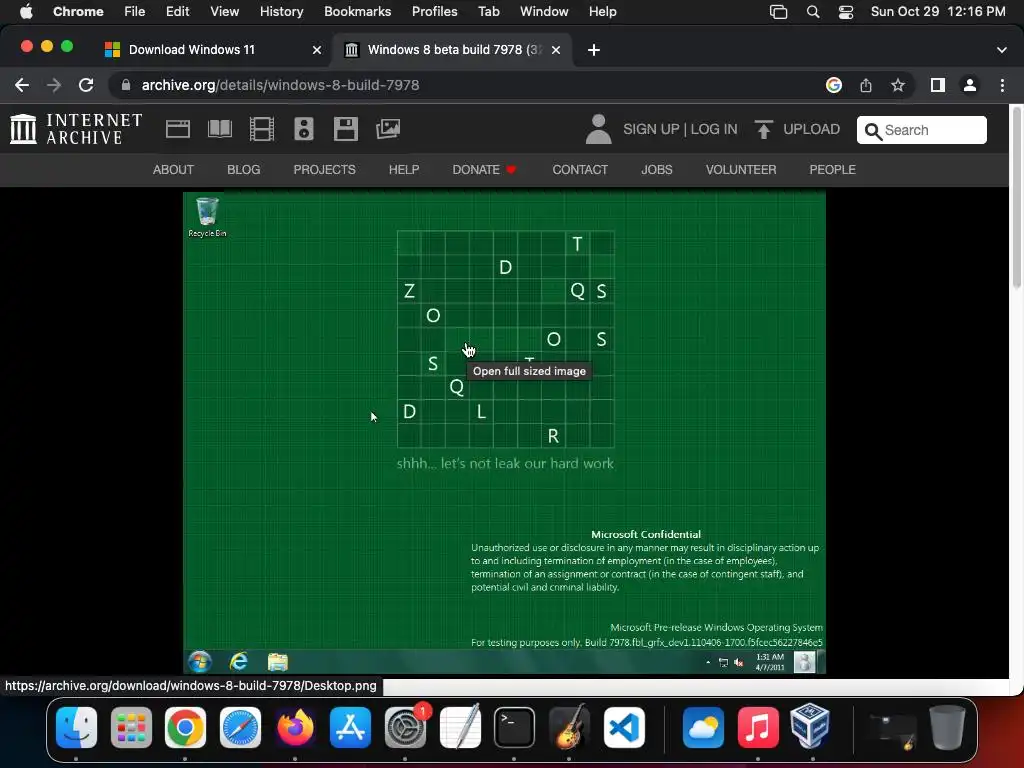1024x768 pixels.
Task: Open the PROJECTS link
Action: [325, 170]
